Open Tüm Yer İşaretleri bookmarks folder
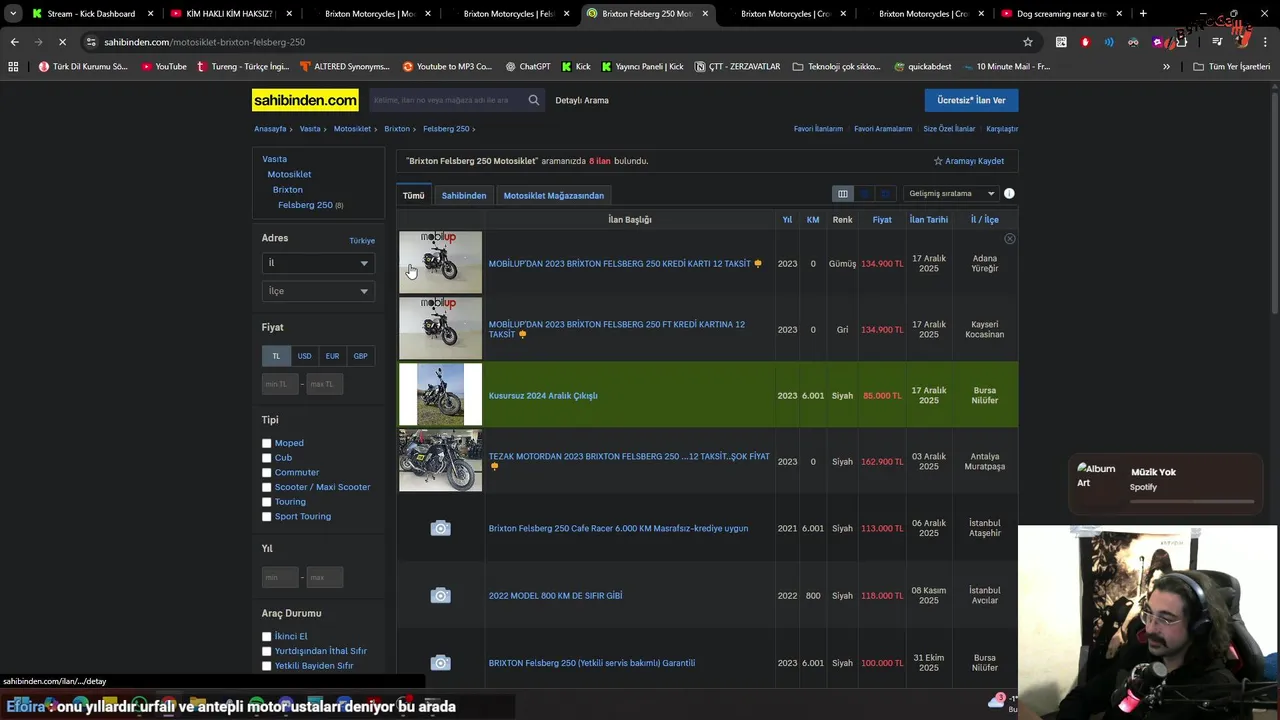Screen dimensions: 1280x720 tap(1232, 66)
